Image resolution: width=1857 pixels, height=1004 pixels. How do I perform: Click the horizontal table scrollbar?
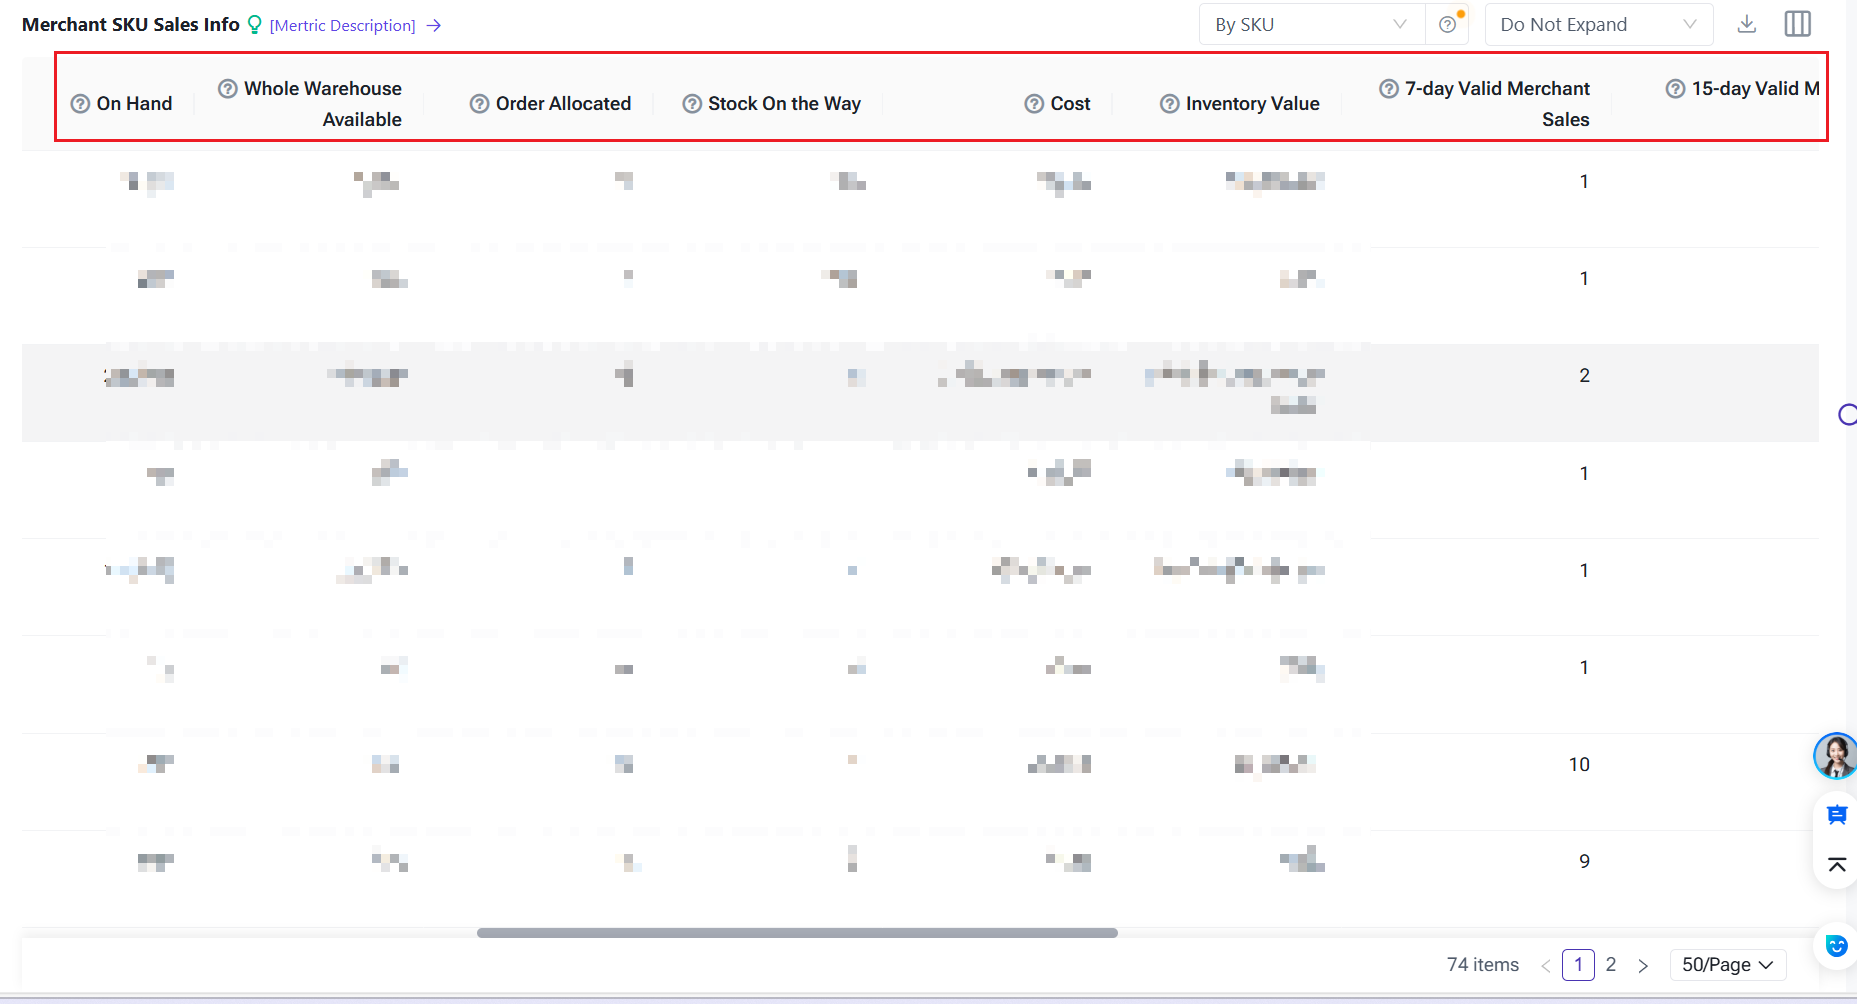pos(797,933)
